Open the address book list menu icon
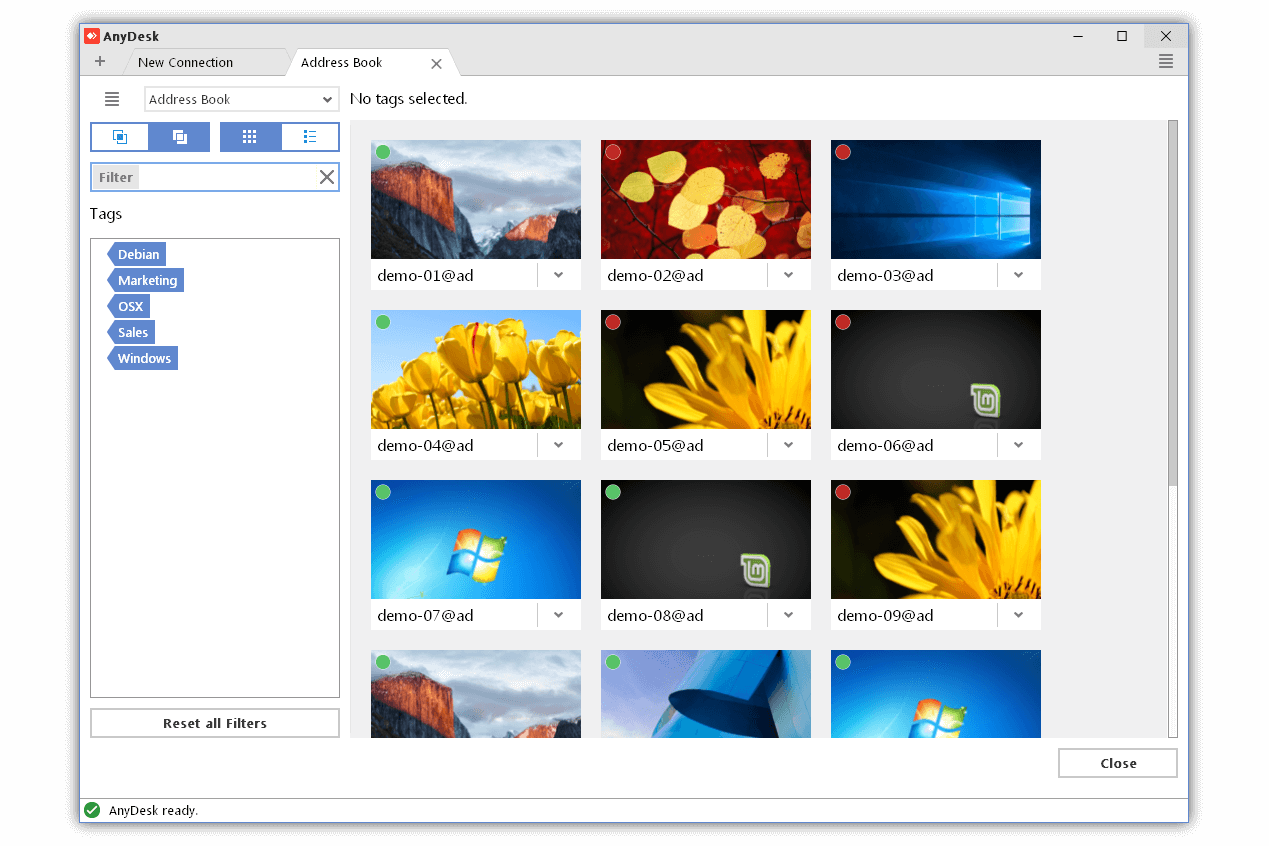The image size is (1269, 846). click(112, 99)
